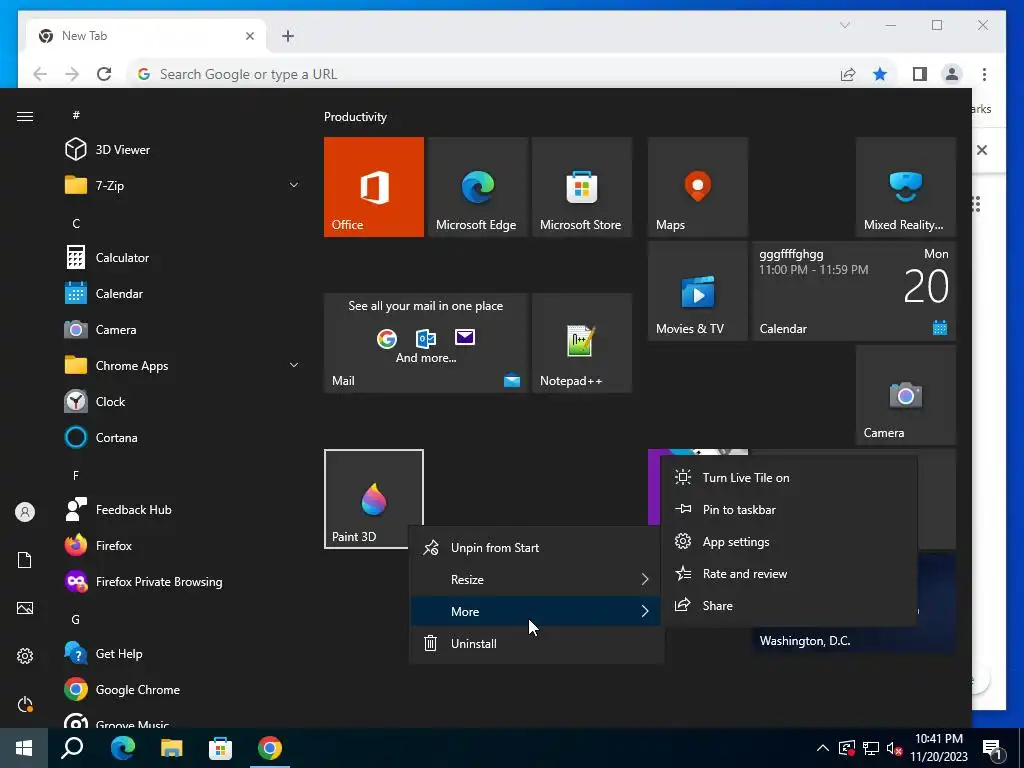Open the Camera tile
The height and width of the screenshot is (768, 1024).
click(x=906, y=395)
